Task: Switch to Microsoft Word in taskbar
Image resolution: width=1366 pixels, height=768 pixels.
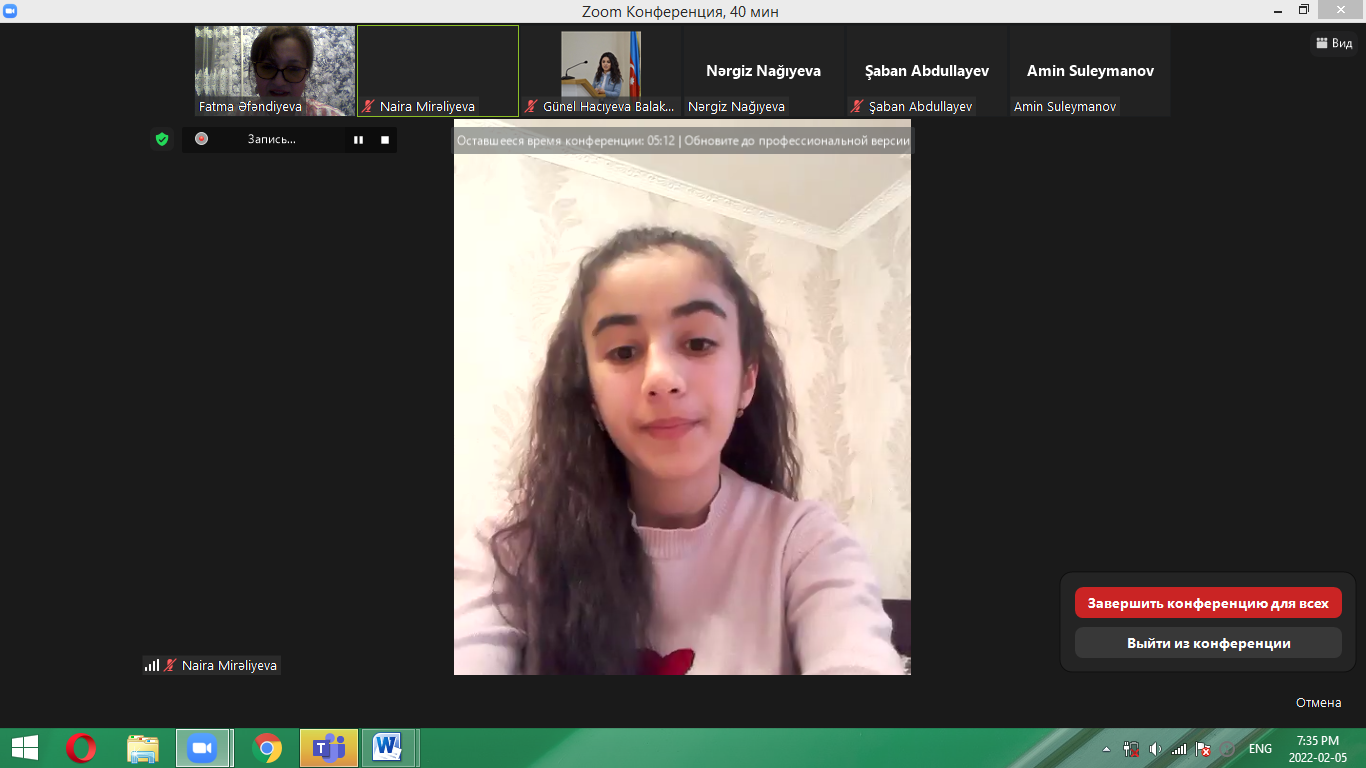Action: point(387,748)
